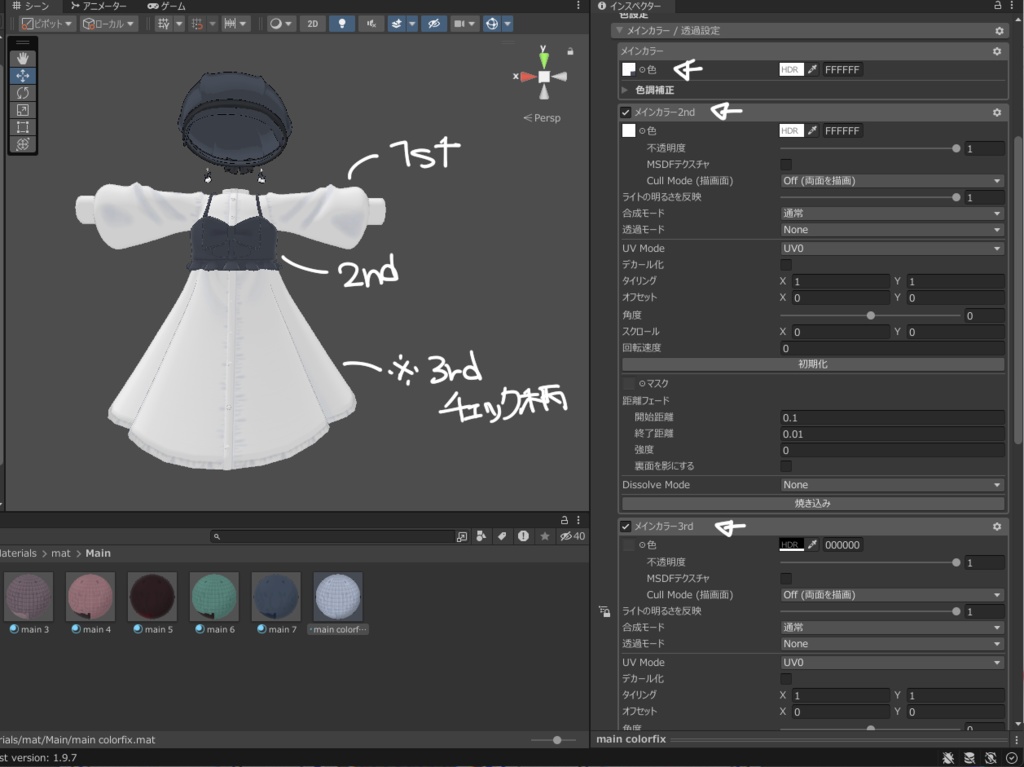1024x767 pixels.
Task: Toggle the メインカラー2nd checkbox
Action: tap(626, 112)
